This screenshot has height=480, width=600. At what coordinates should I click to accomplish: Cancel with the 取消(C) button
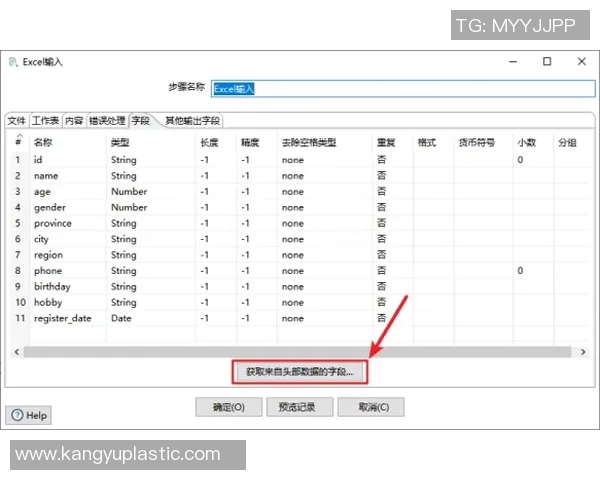(x=371, y=407)
